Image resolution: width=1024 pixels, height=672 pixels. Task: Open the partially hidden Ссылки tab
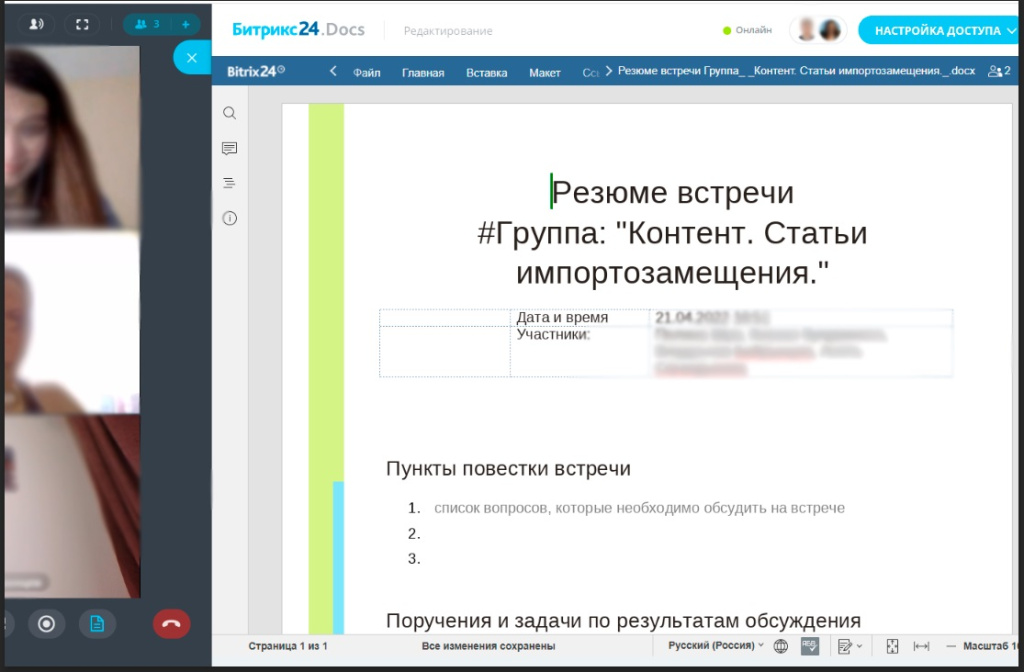(590, 72)
